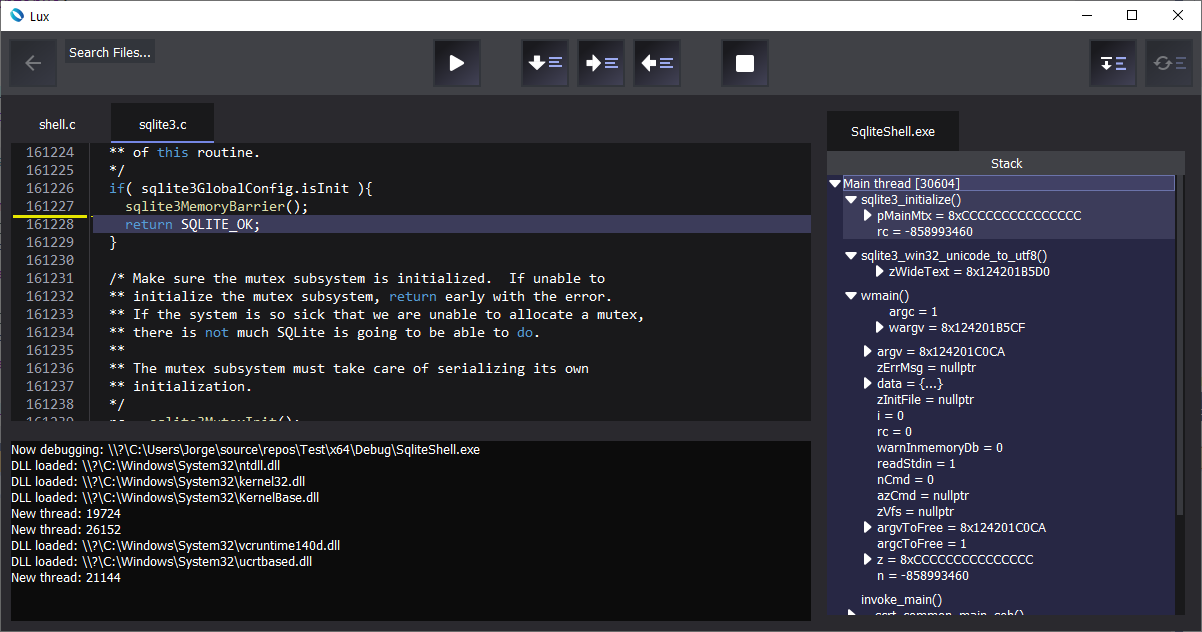The image size is (1202, 632).
Task: Maximize the Lux window
Action: [1132, 15]
